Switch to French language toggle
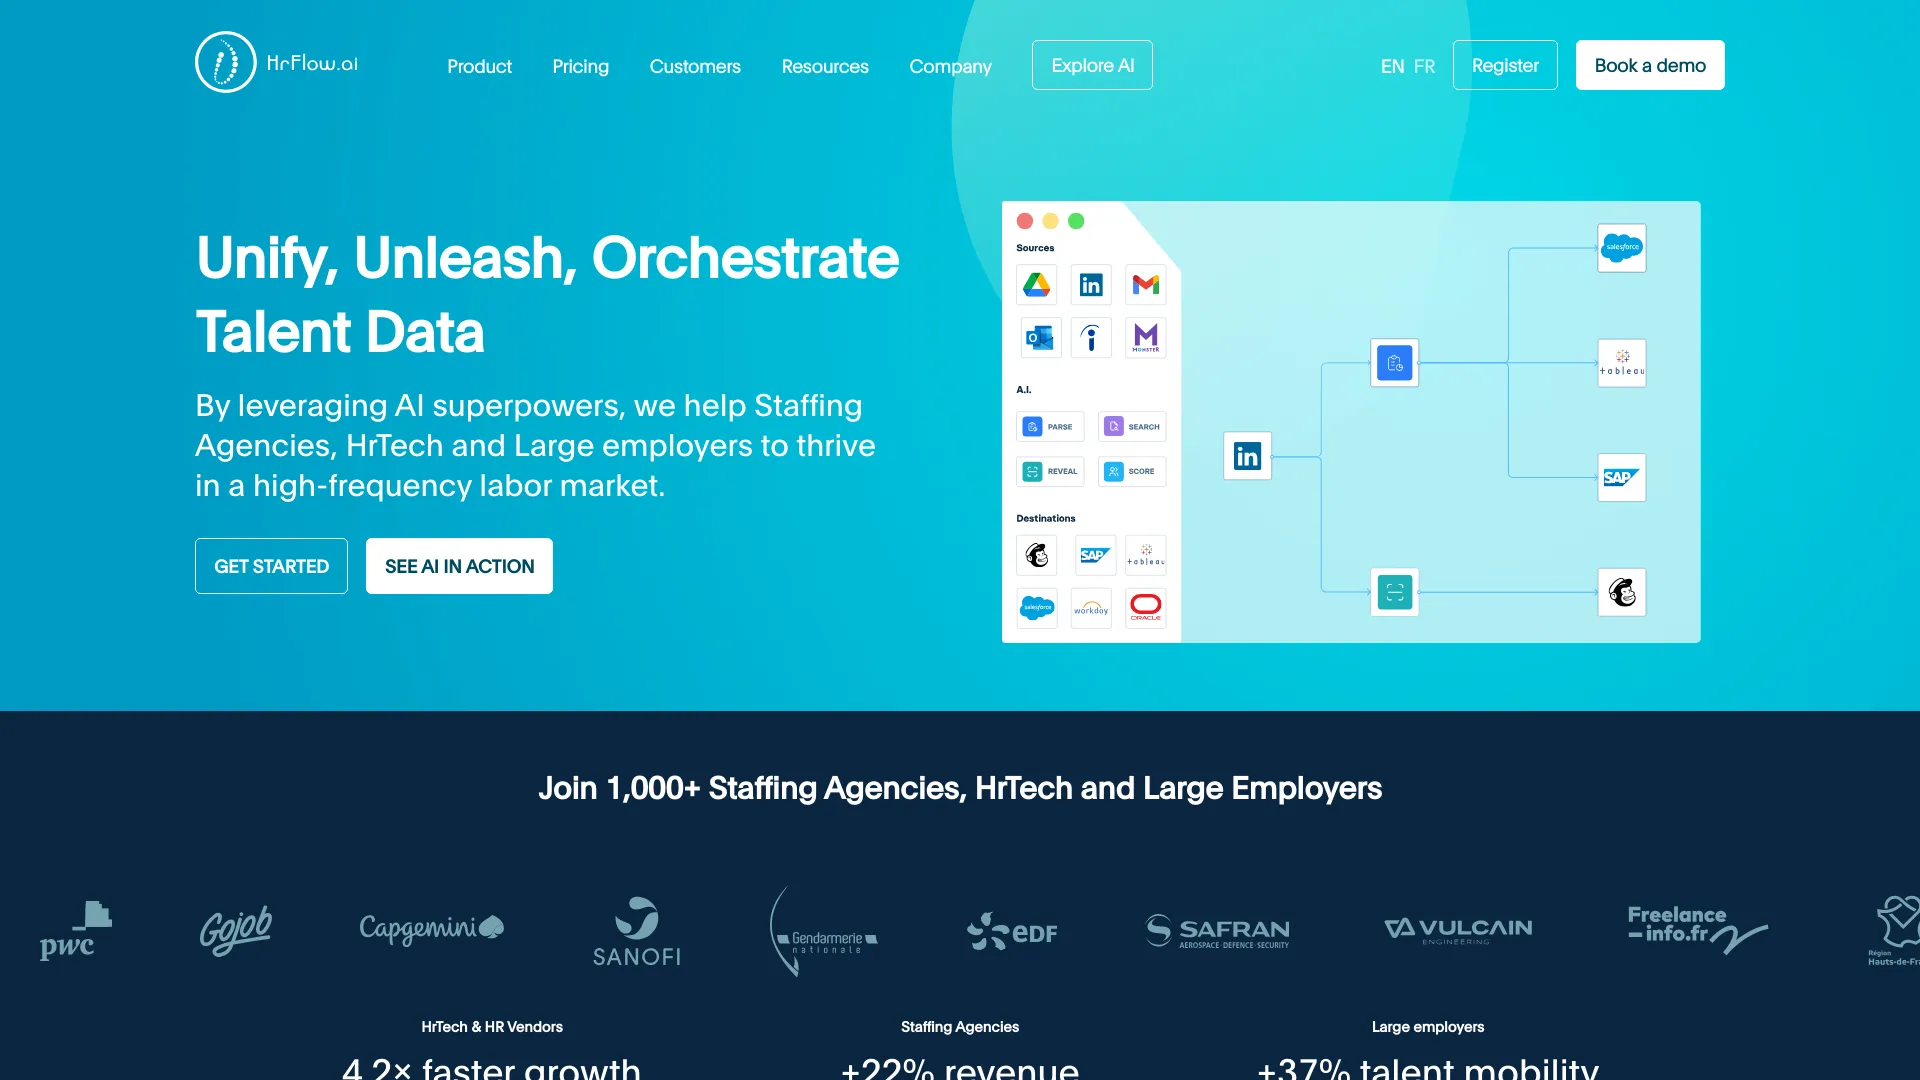 pos(1424,65)
